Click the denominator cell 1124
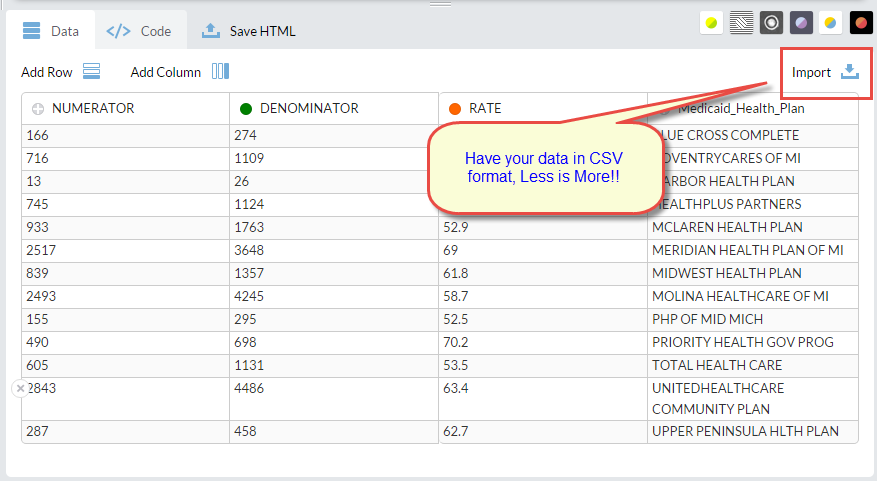 click(334, 205)
